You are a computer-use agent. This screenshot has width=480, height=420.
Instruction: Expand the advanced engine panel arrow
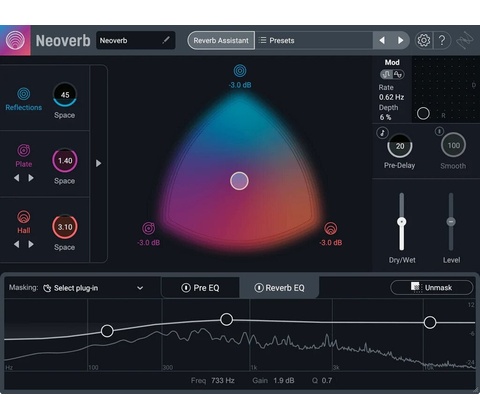click(x=98, y=163)
